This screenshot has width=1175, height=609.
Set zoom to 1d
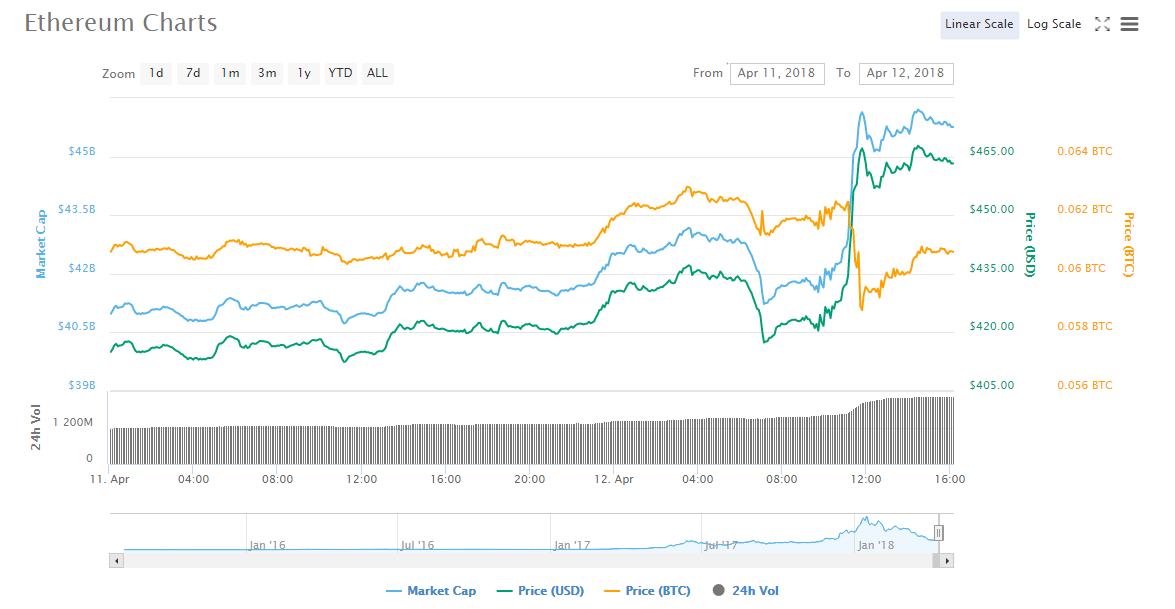click(156, 73)
